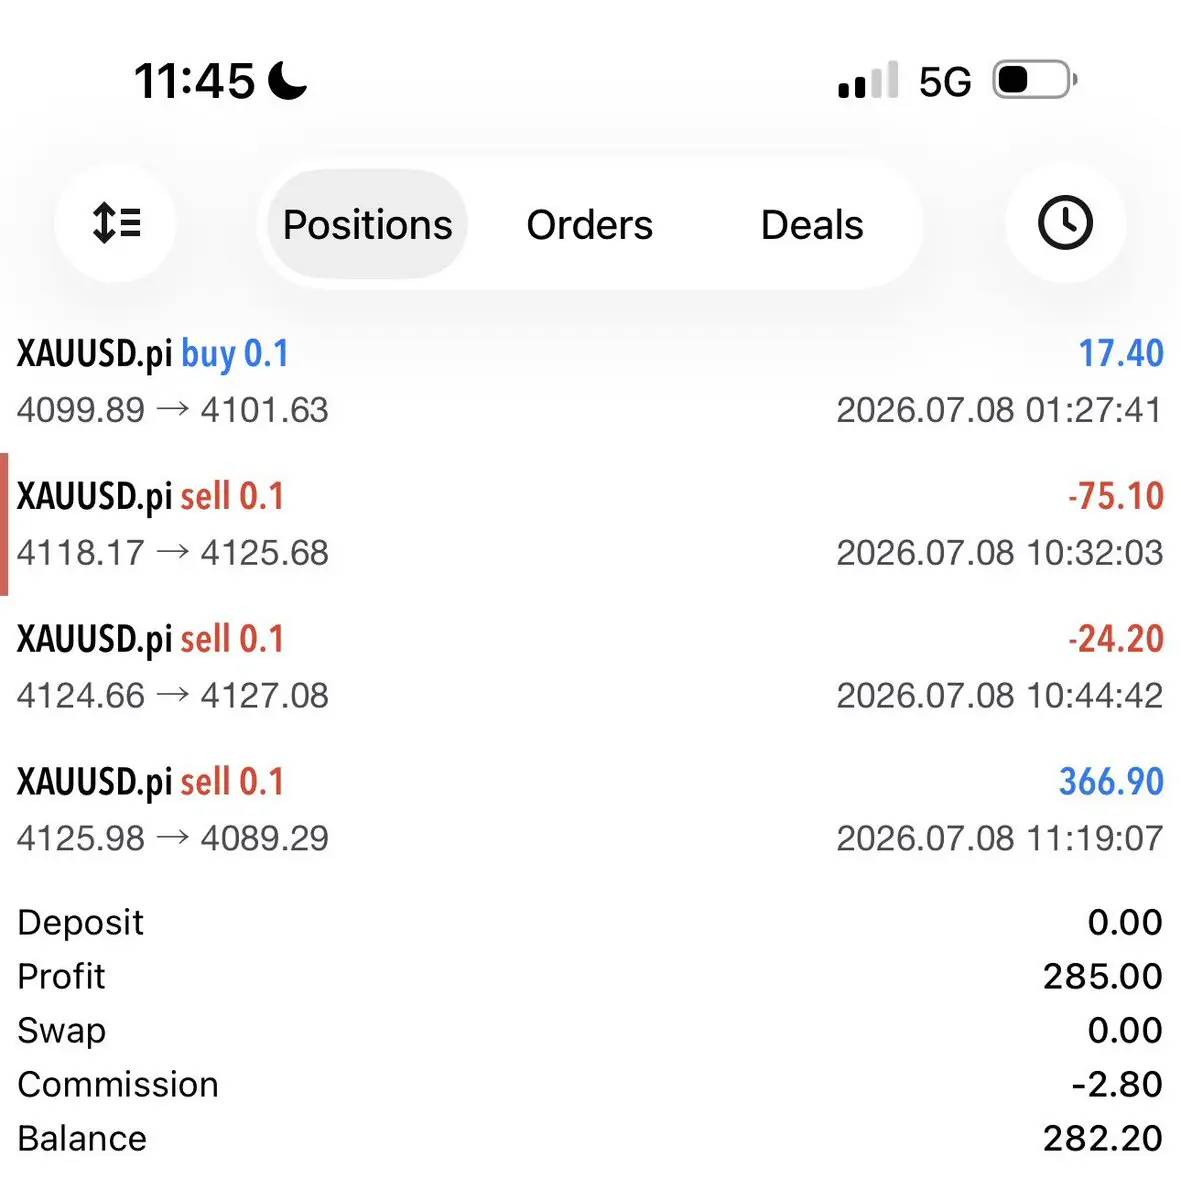Image resolution: width=1181 pixels, height=1200 pixels.
Task: Tap the Balance summary row
Action: click(590, 1138)
